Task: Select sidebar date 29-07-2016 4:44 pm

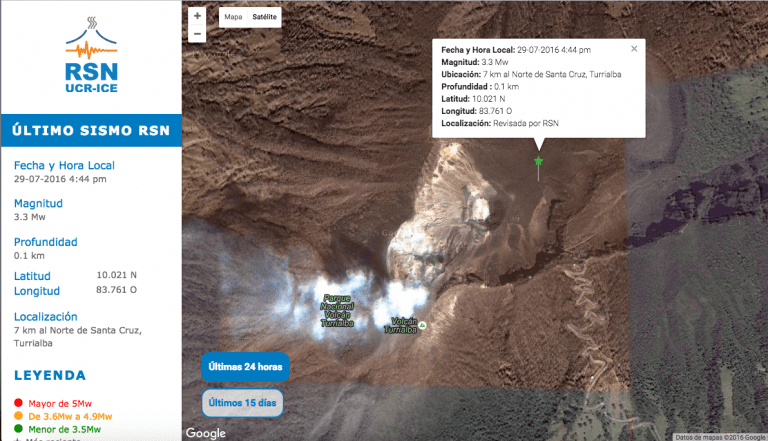Action: pyautogui.click(x=60, y=179)
